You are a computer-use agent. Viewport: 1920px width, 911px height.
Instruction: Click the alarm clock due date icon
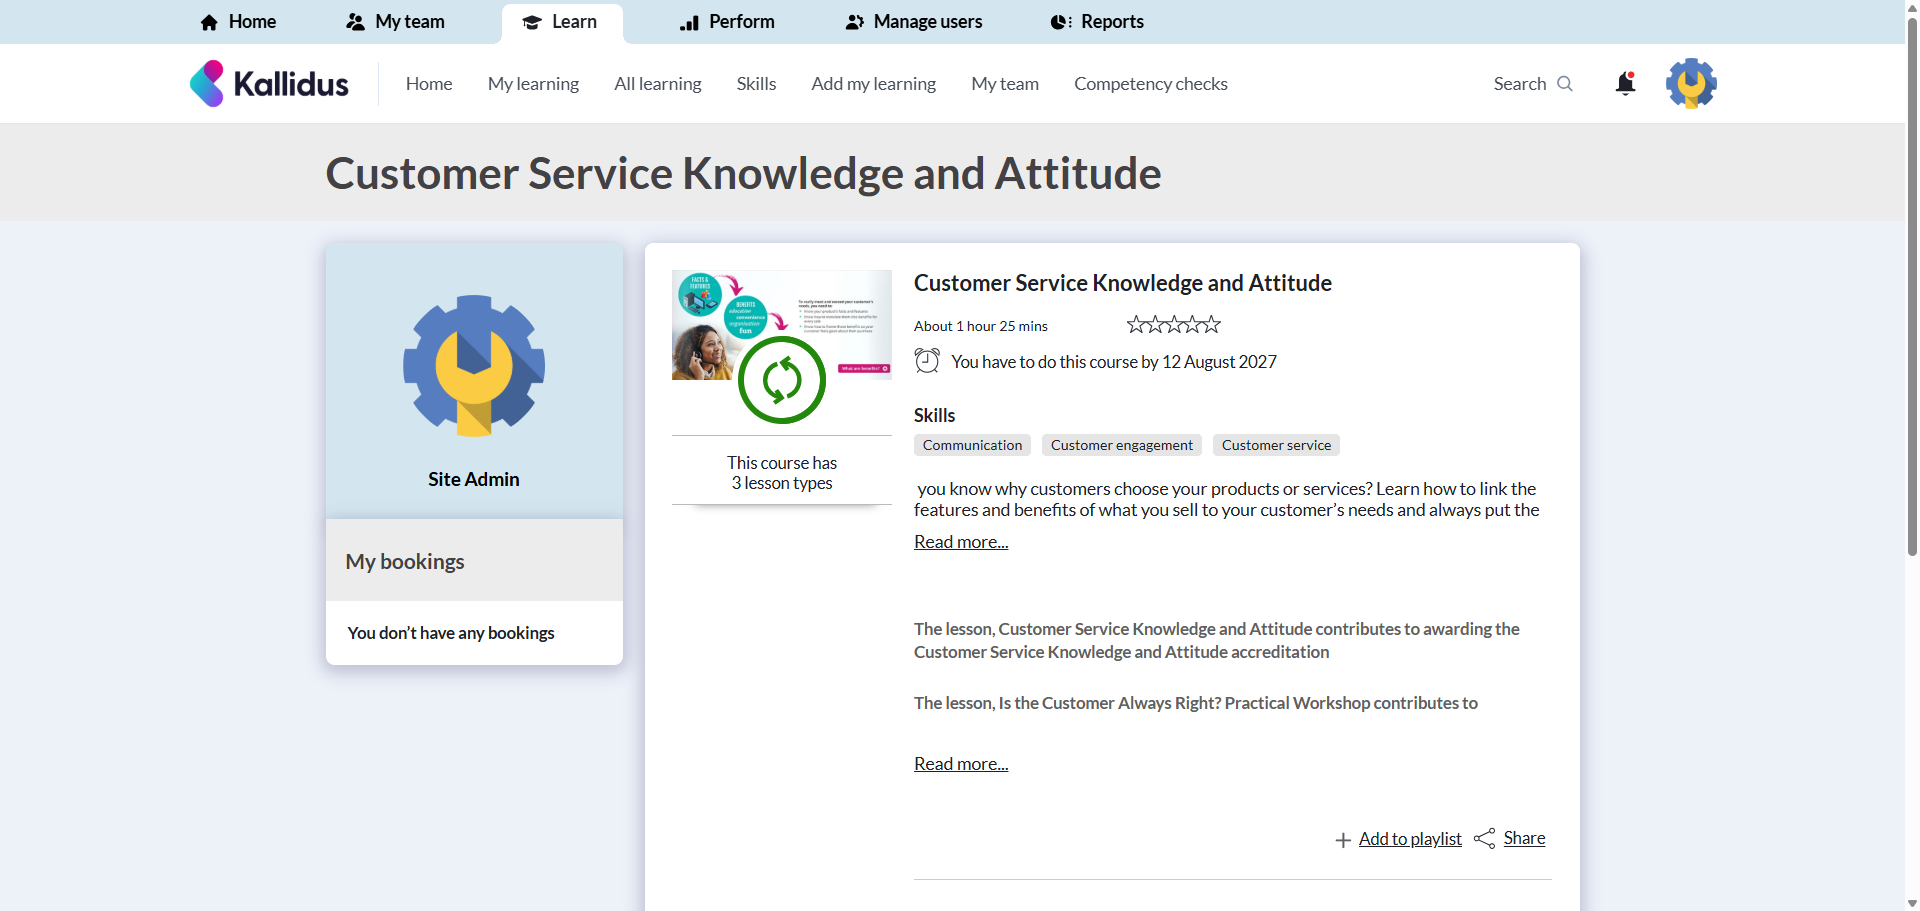tap(927, 361)
